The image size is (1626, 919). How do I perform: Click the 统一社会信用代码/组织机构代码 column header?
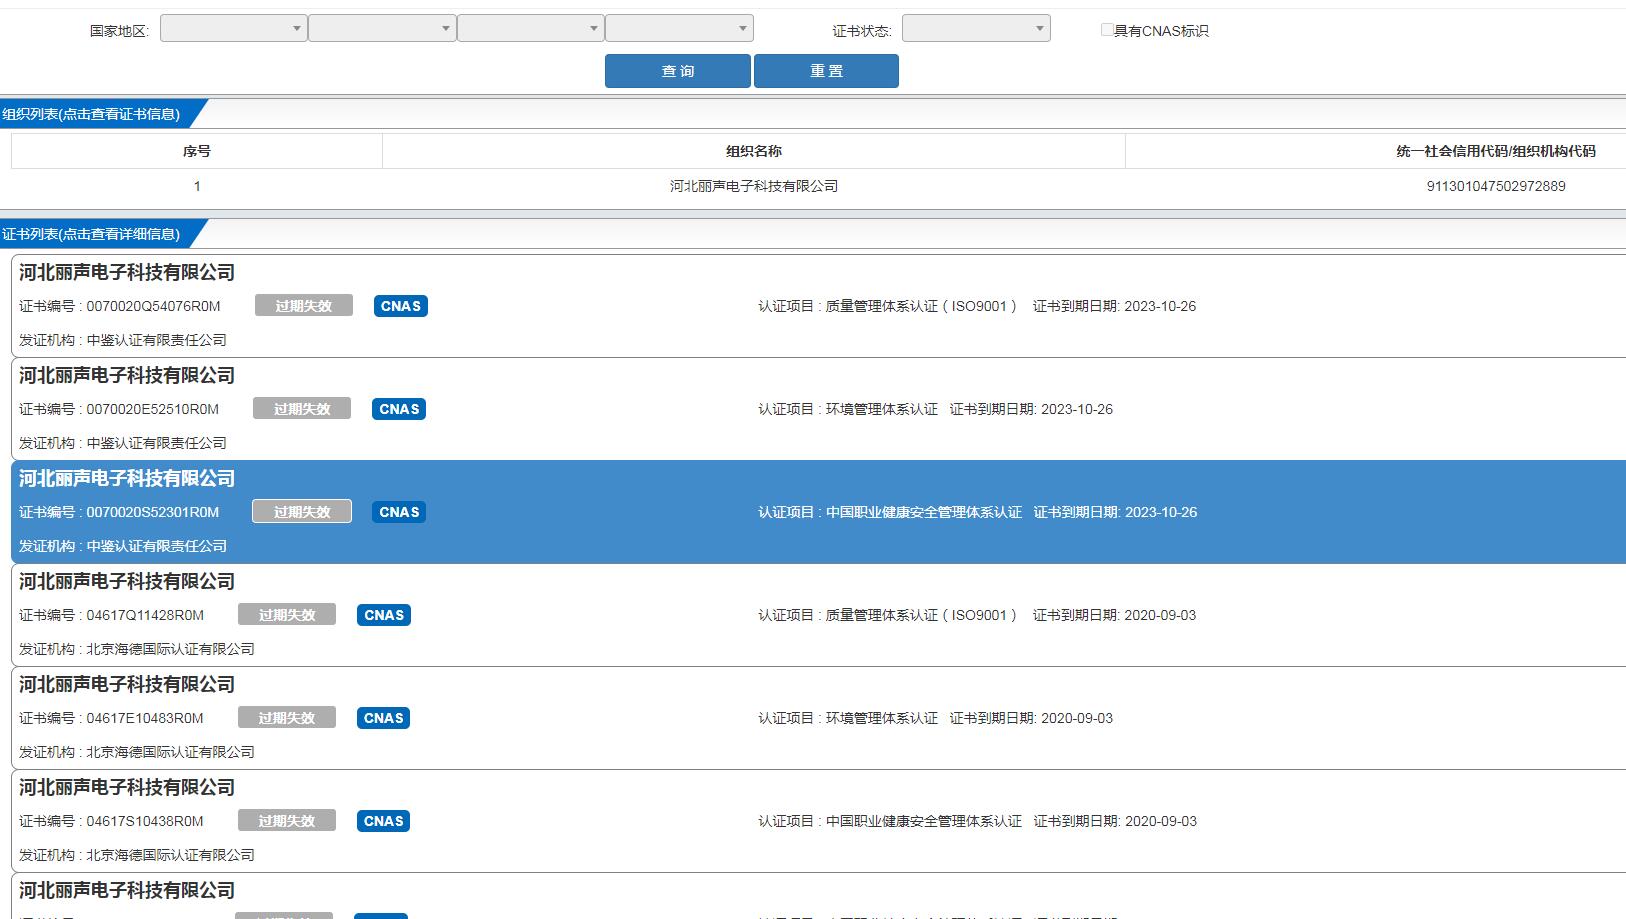point(1495,151)
